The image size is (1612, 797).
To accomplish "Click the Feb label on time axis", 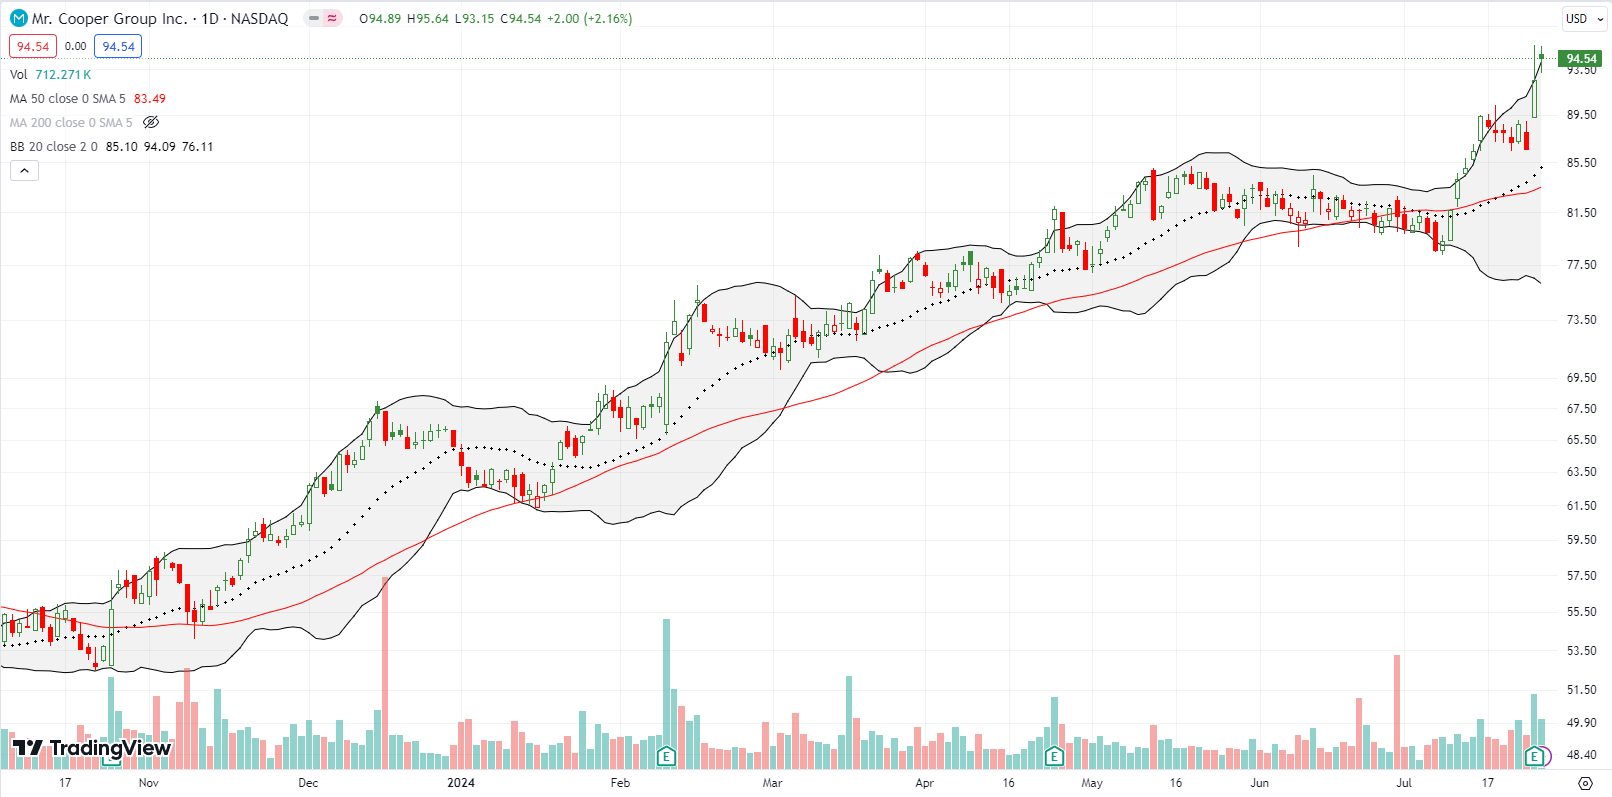I will pyautogui.click(x=620, y=782).
